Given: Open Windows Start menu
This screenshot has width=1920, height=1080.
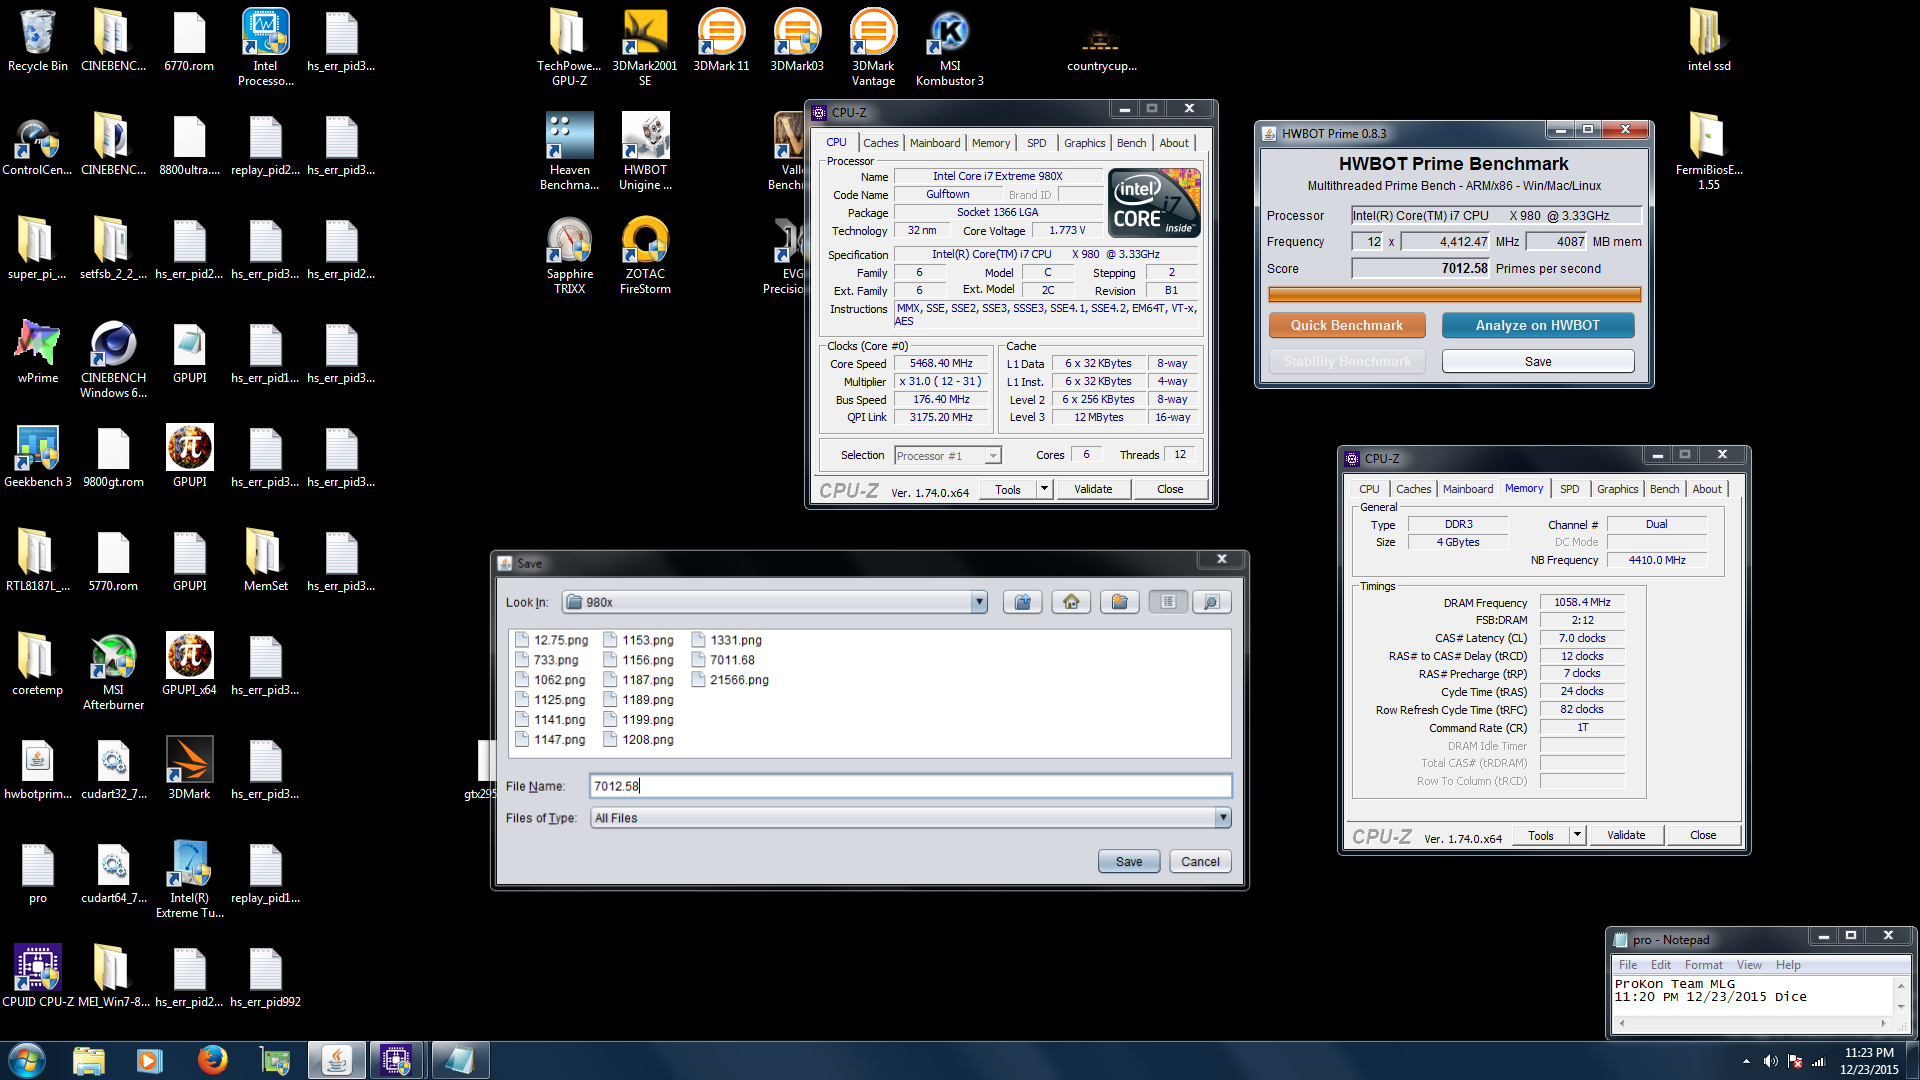Looking at the screenshot, I should coord(27,1060).
